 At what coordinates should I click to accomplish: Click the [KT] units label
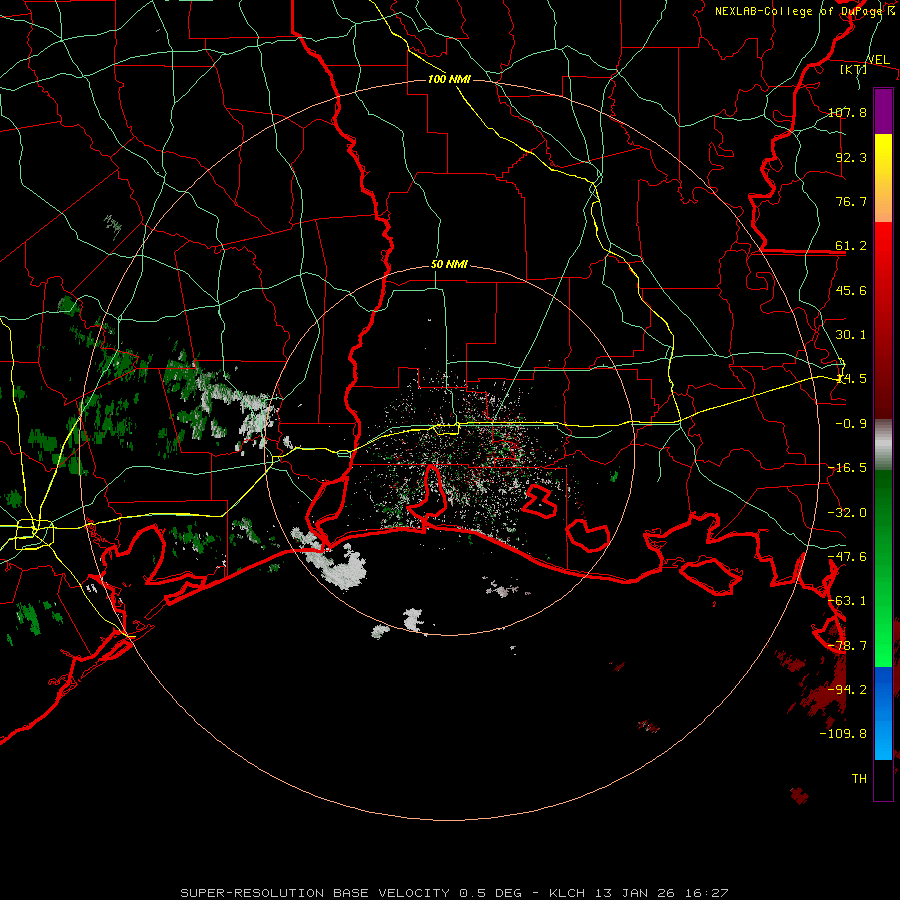(854, 69)
